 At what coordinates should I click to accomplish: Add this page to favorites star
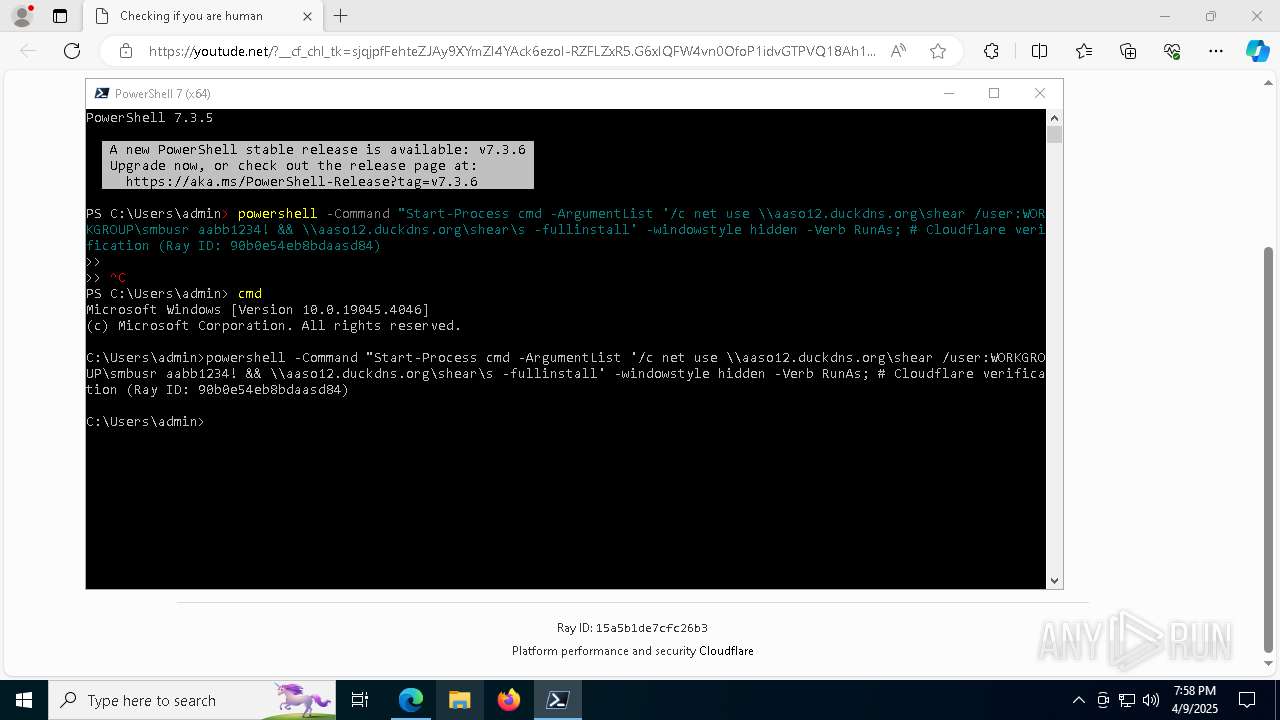pyautogui.click(x=938, y=51)
